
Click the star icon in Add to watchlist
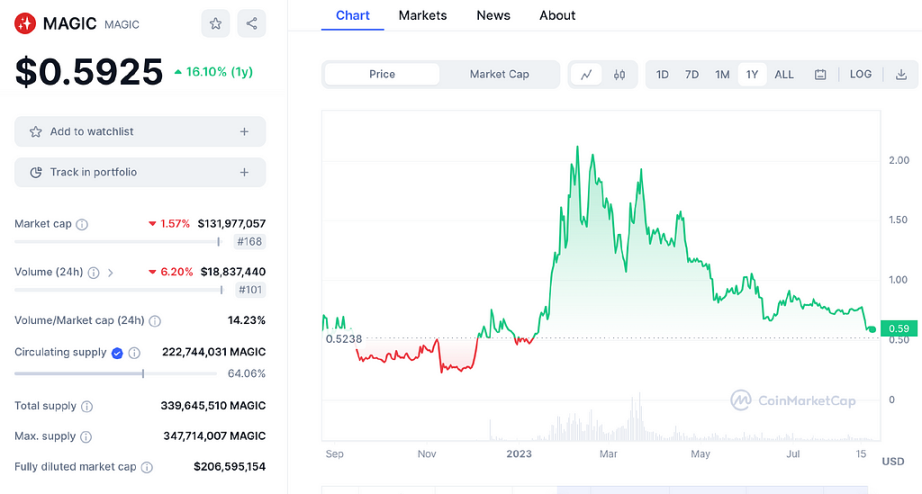coord(36,132)
